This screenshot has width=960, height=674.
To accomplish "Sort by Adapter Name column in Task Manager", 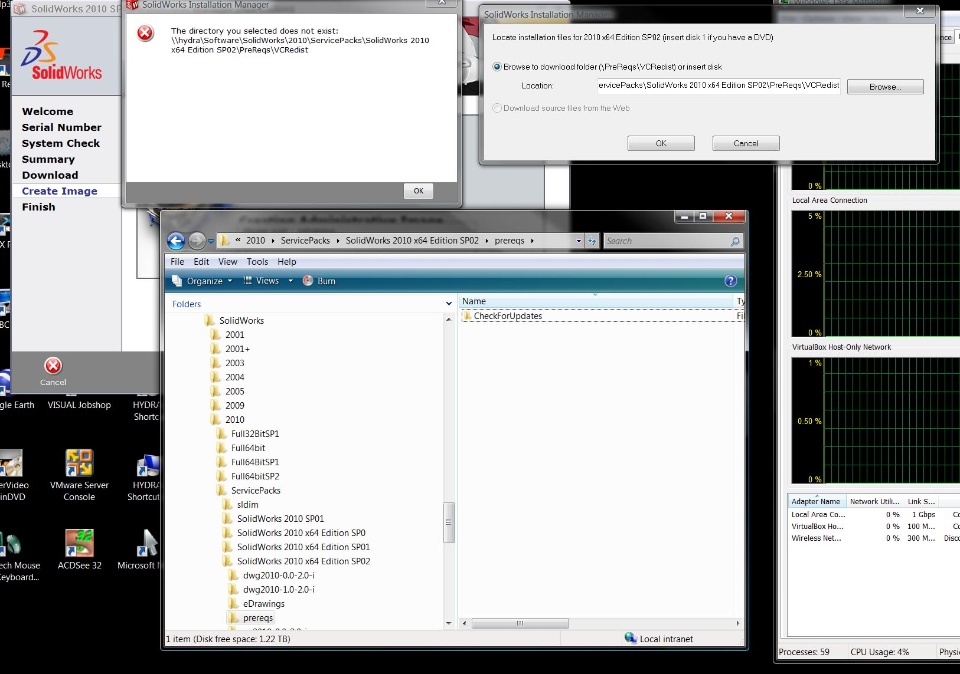I will click(x=816, y=501).
